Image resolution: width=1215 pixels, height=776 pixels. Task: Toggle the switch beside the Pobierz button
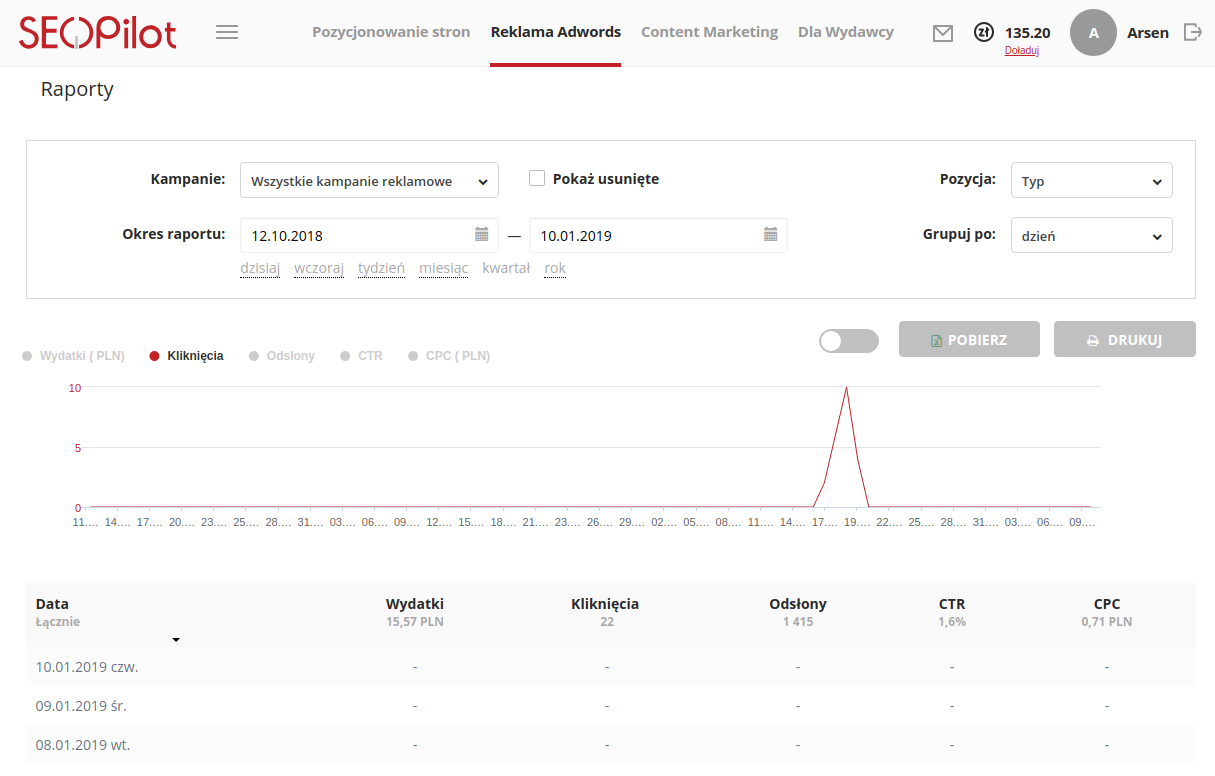tap(848, 341)
